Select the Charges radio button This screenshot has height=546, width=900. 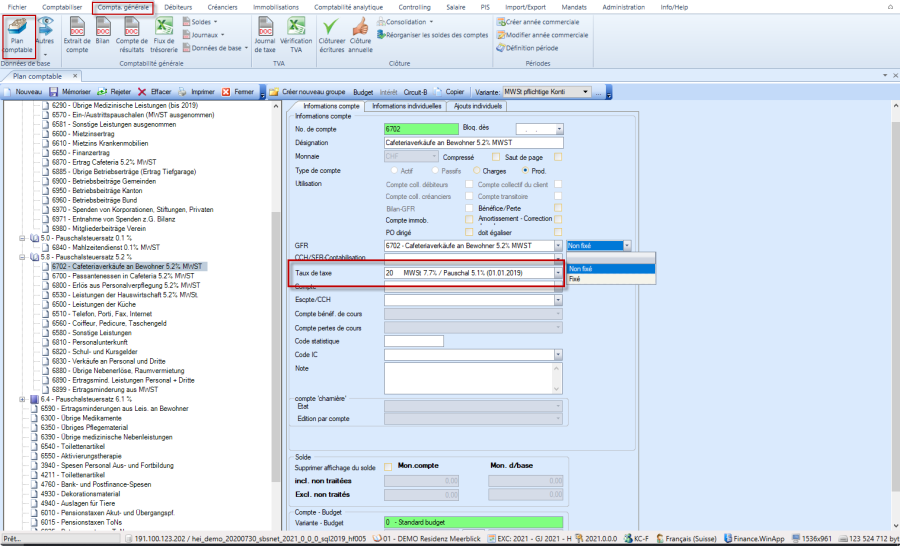[x=476, y=171]
